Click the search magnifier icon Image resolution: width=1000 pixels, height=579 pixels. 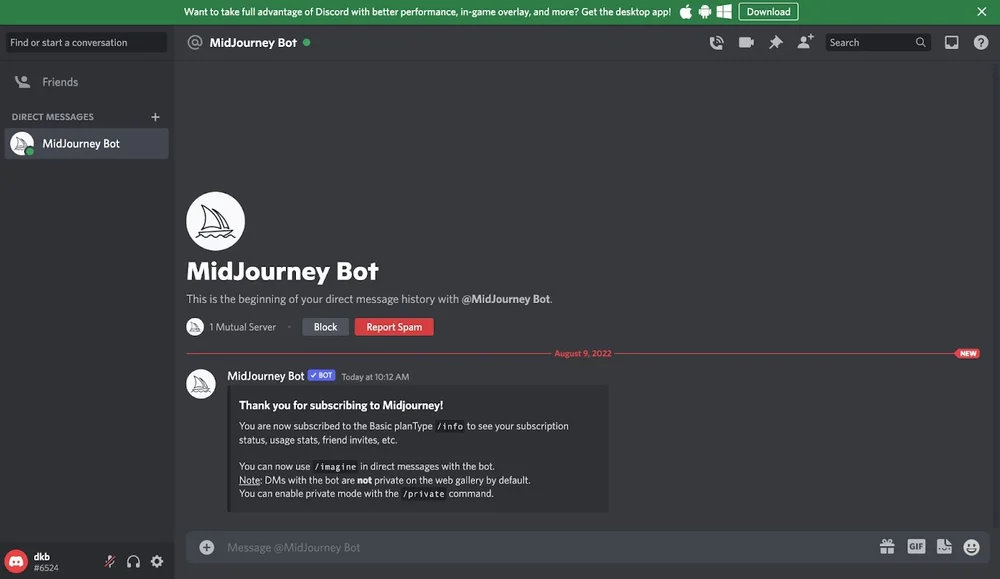pyautogui.click(x=920, y=42)
